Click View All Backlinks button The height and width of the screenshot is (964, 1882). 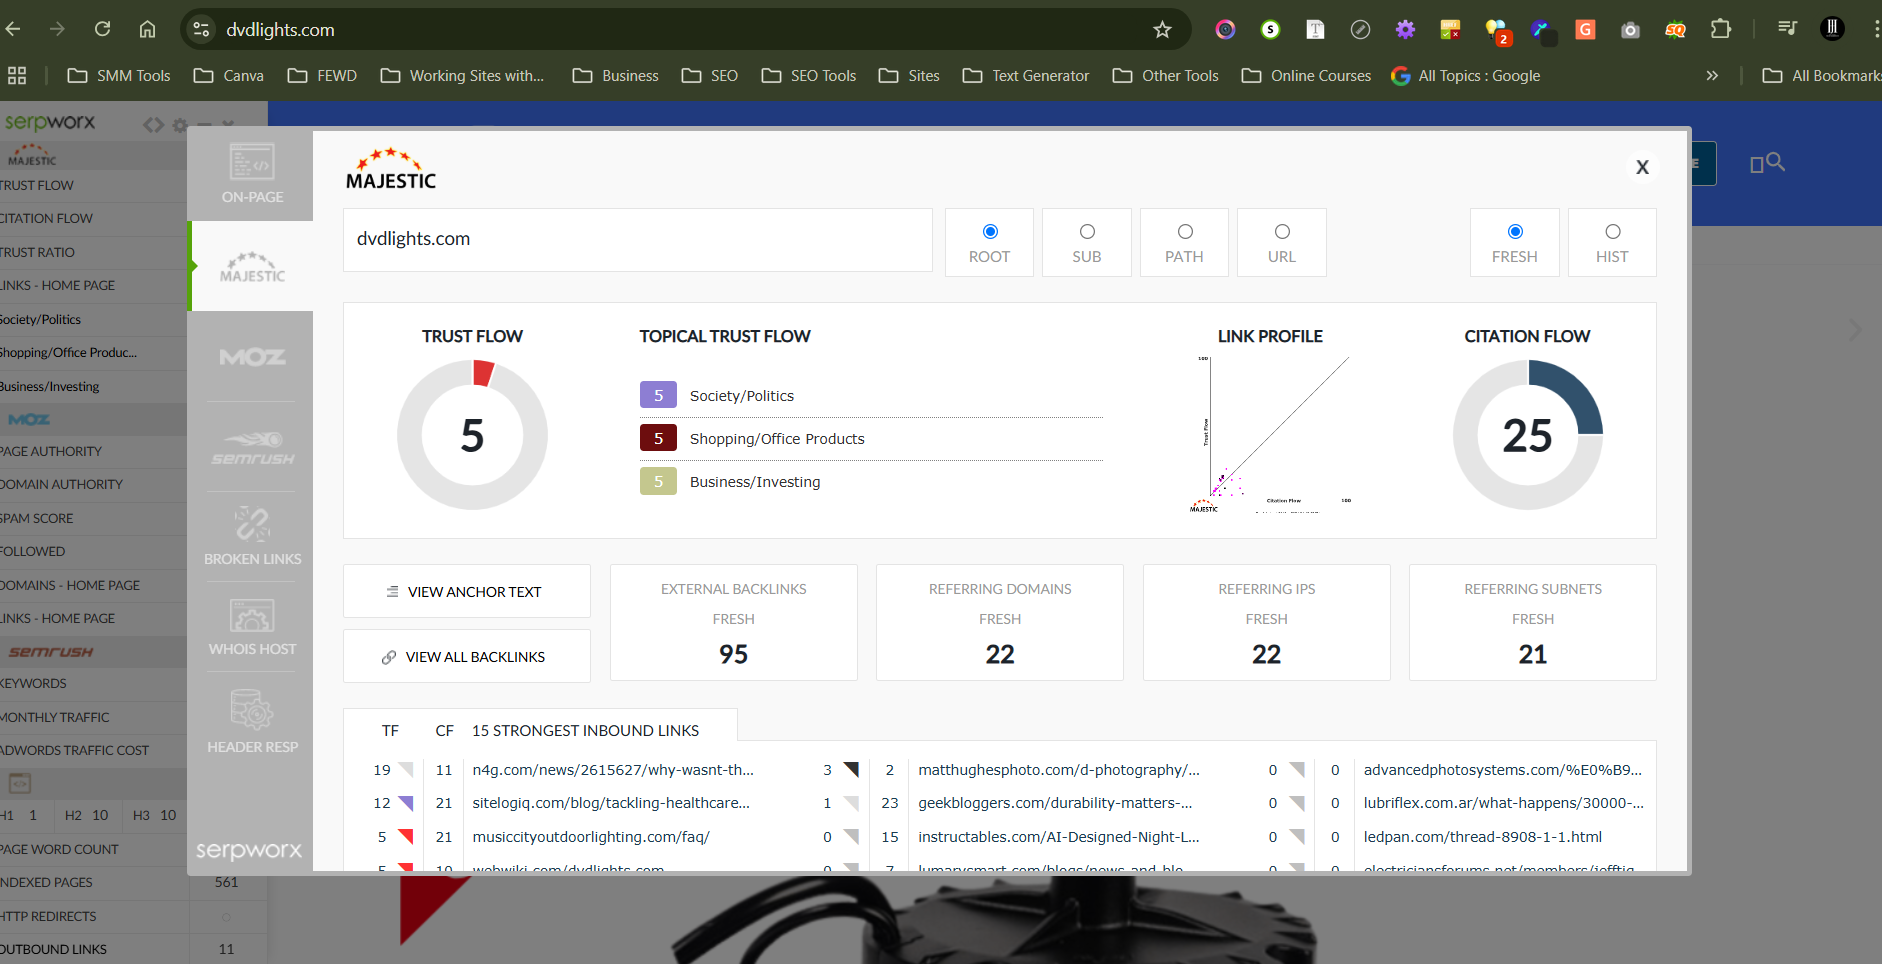click(467, 657)
